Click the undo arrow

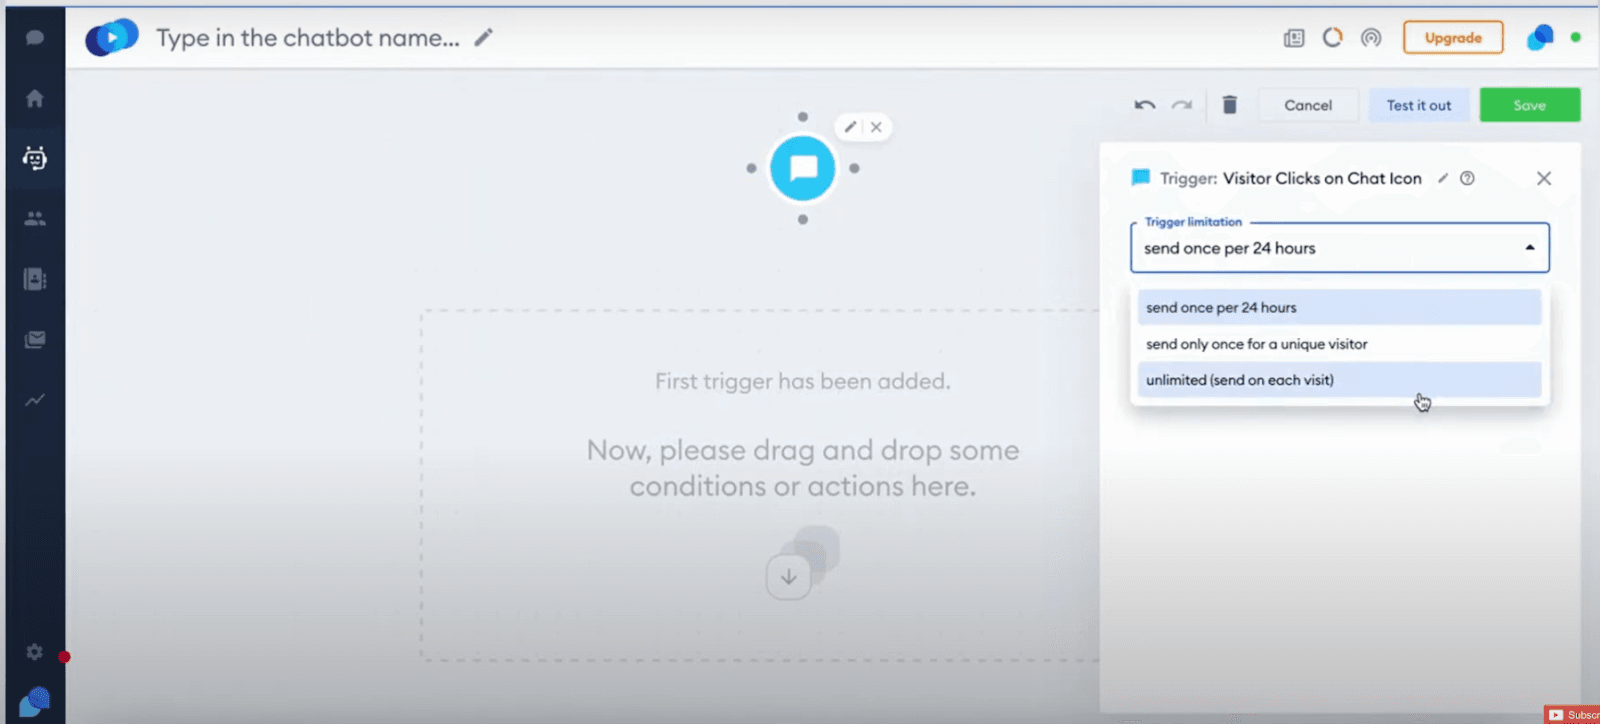pyautogui.click(x=1145, y=105)
